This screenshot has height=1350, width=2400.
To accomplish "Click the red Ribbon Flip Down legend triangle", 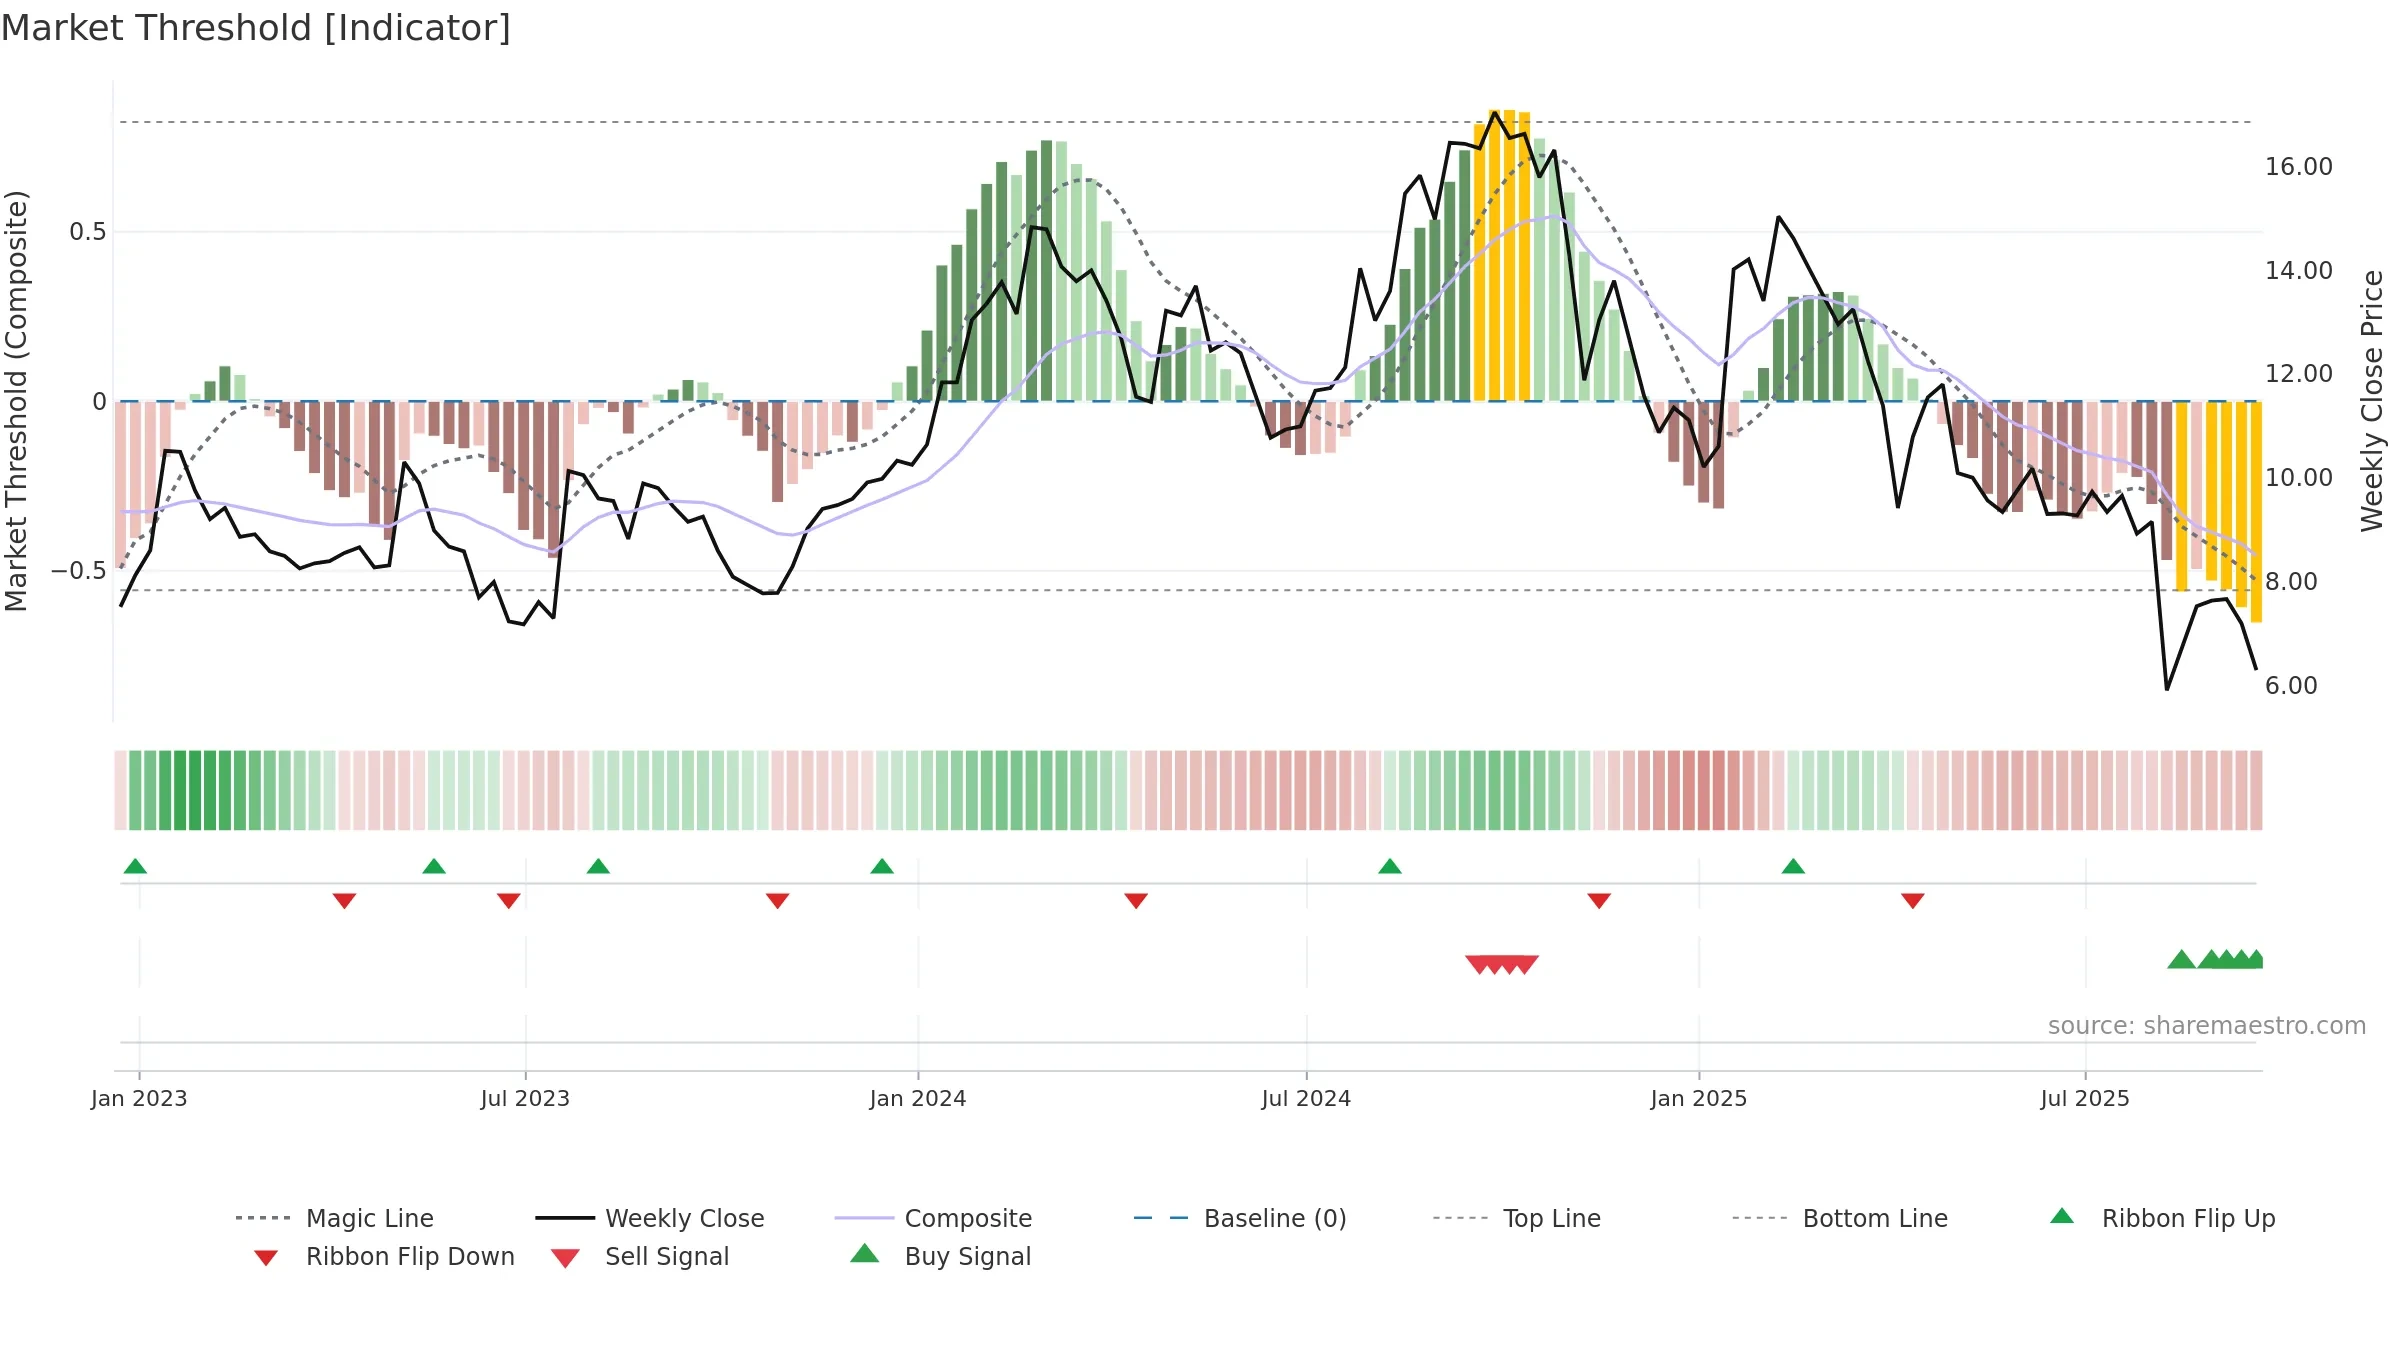I will (x=266, y=1257).
